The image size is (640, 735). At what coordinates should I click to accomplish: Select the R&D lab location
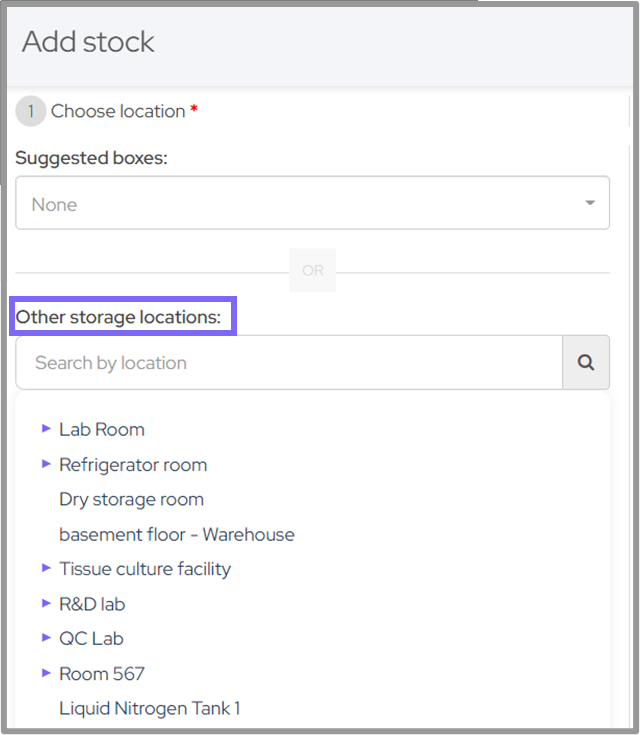(92, 604)
